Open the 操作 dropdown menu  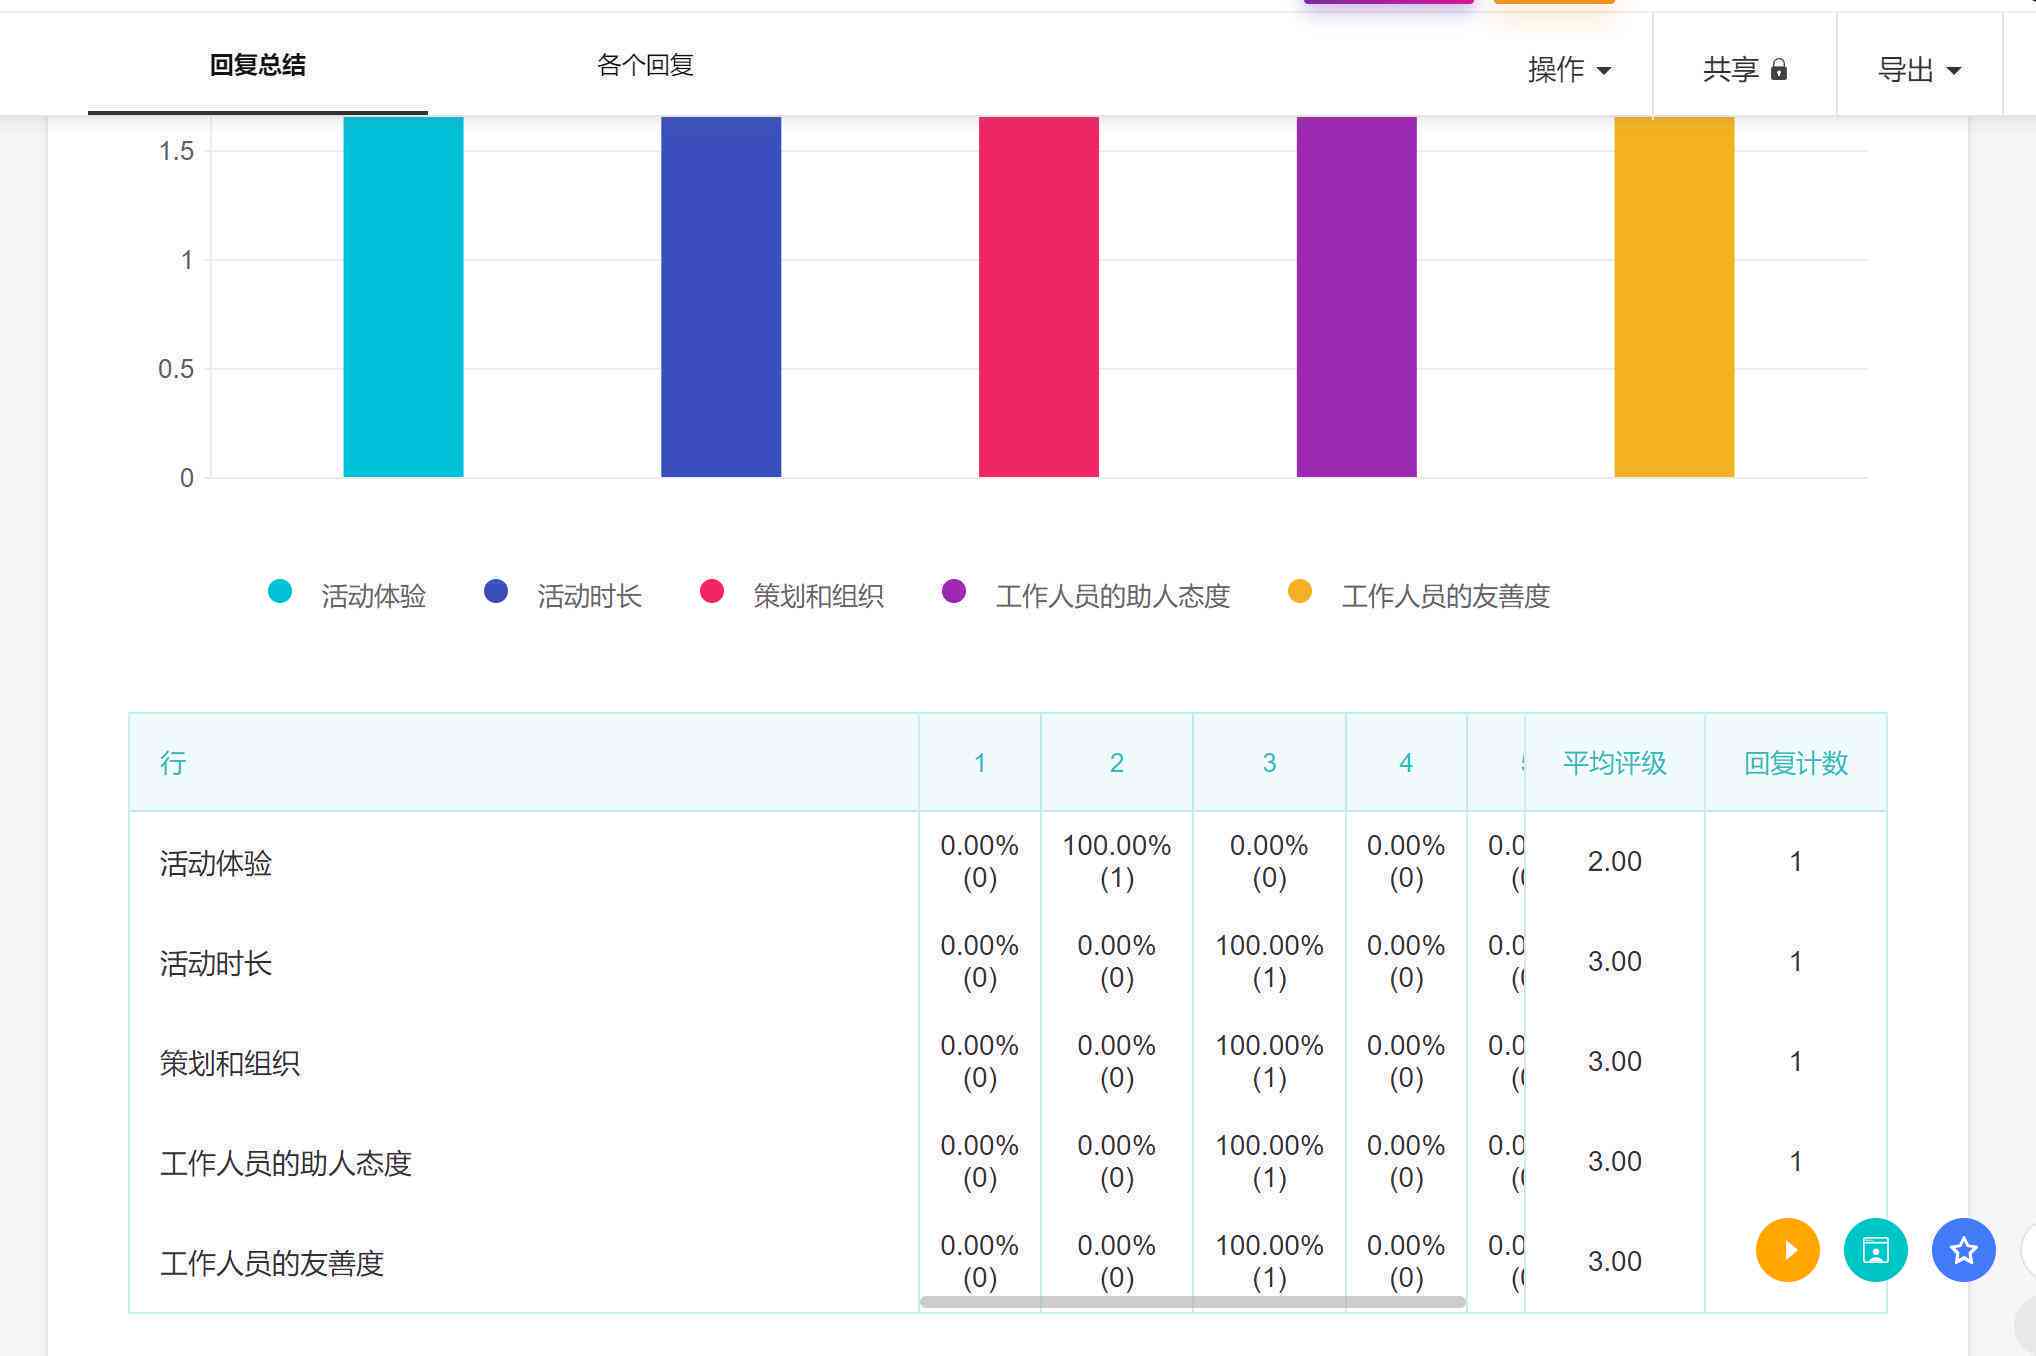click(x=1569, y=69)
